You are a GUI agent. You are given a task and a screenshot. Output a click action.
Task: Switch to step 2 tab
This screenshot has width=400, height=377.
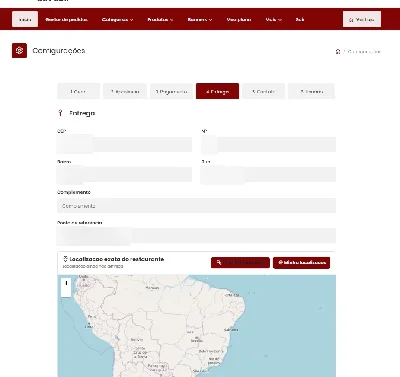125,91
